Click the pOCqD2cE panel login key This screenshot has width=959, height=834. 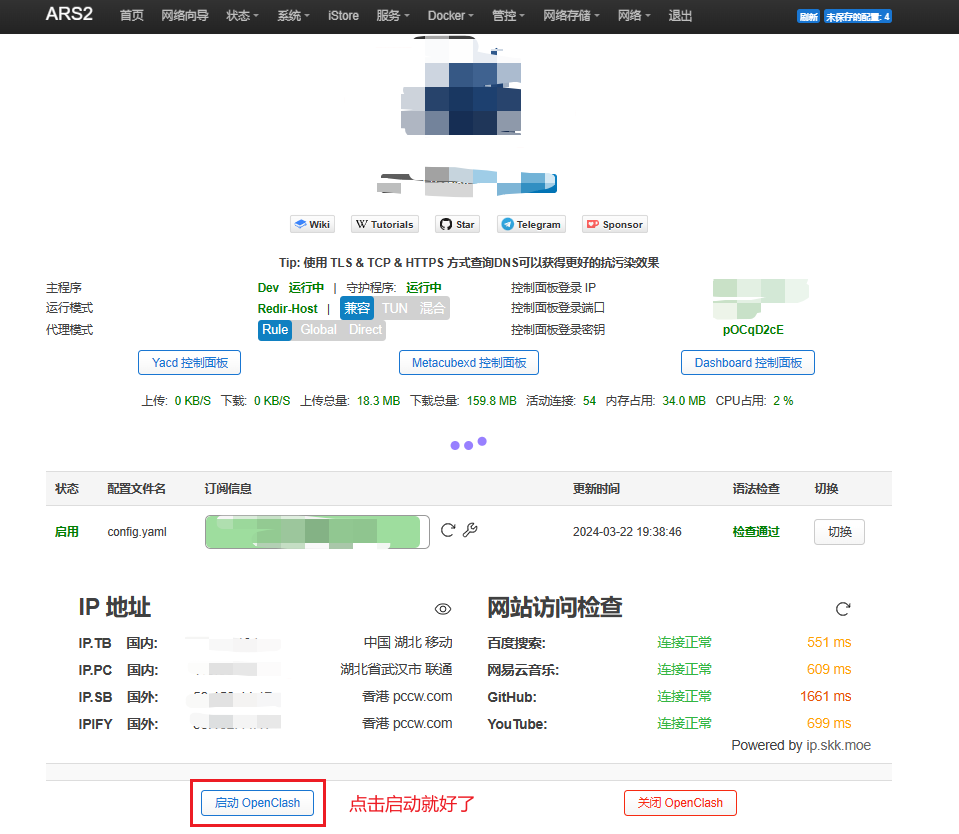pos(753,330)
